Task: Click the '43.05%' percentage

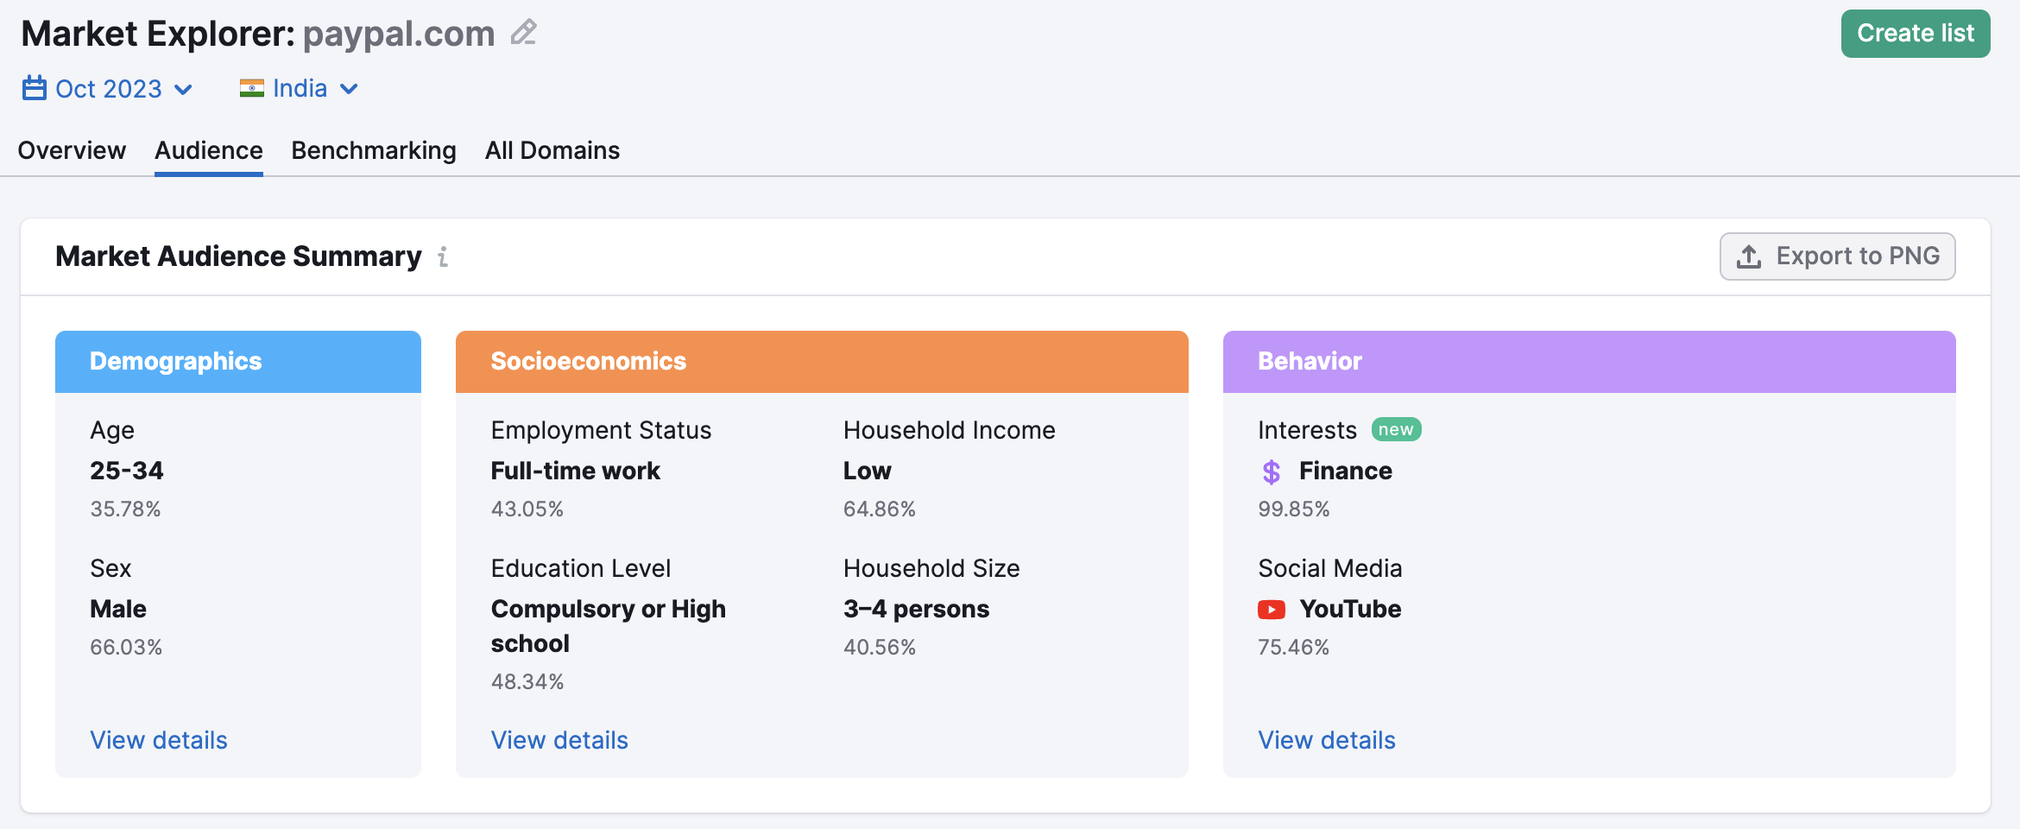Action: click(527, 509)
